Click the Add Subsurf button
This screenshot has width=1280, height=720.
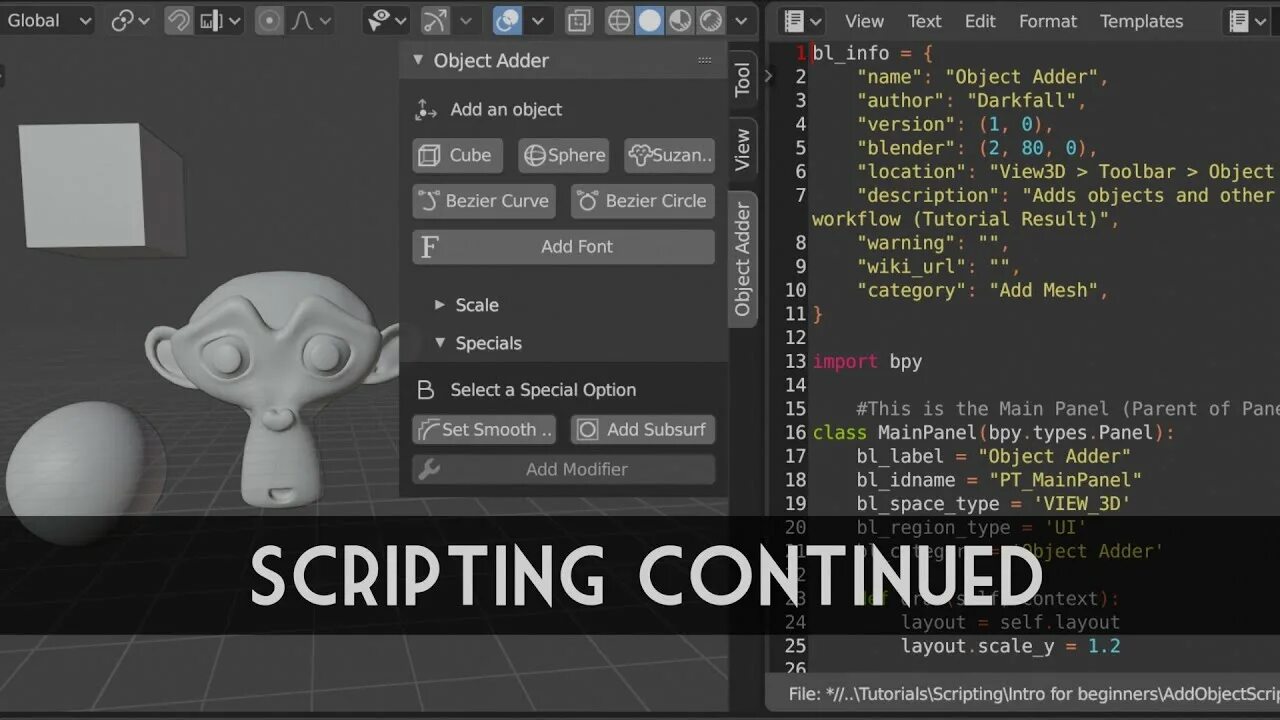pyautogui.click(x=643, y=430)
